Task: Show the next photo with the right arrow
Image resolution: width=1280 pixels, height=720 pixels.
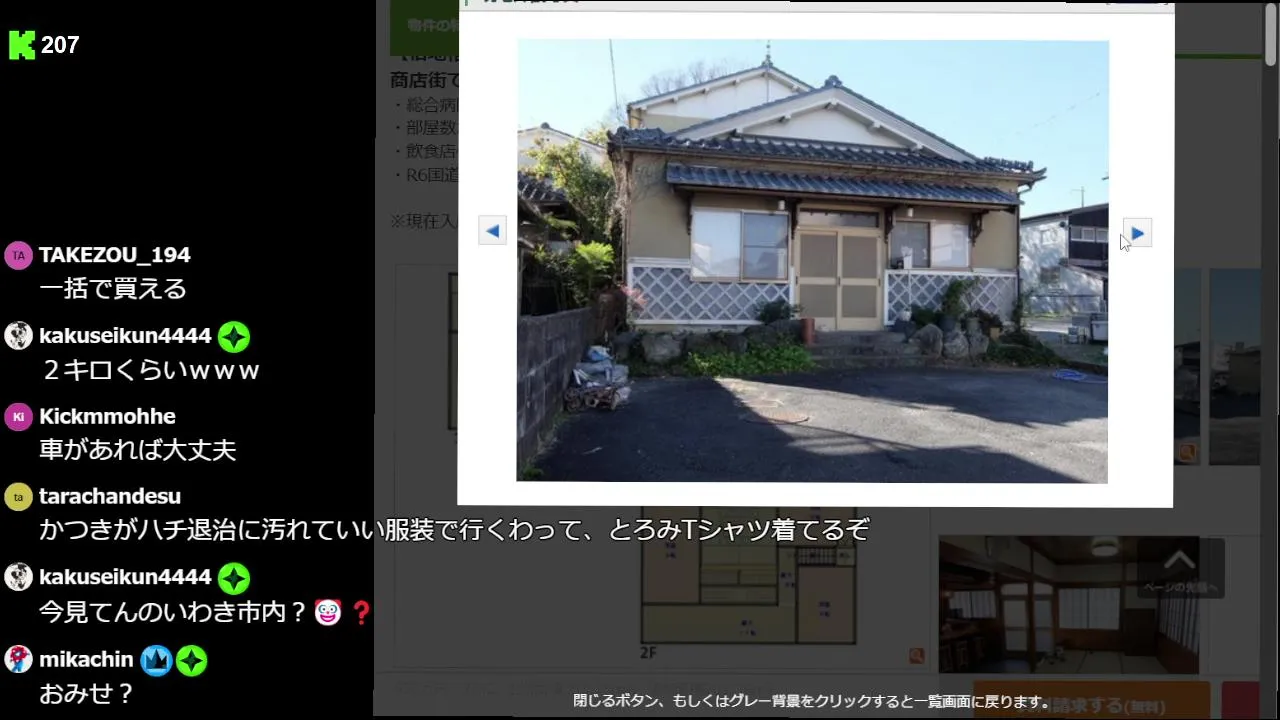Action: click(1137, 233)
